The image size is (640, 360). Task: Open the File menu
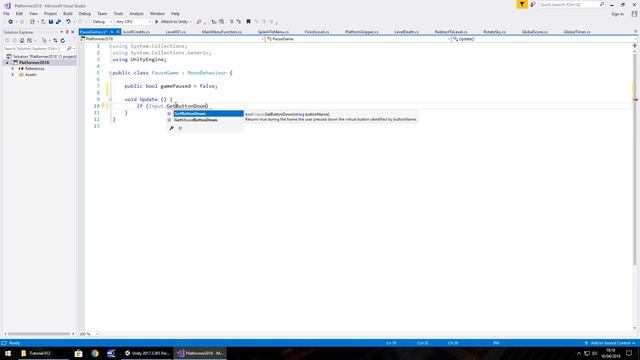[x=6, y=13]
